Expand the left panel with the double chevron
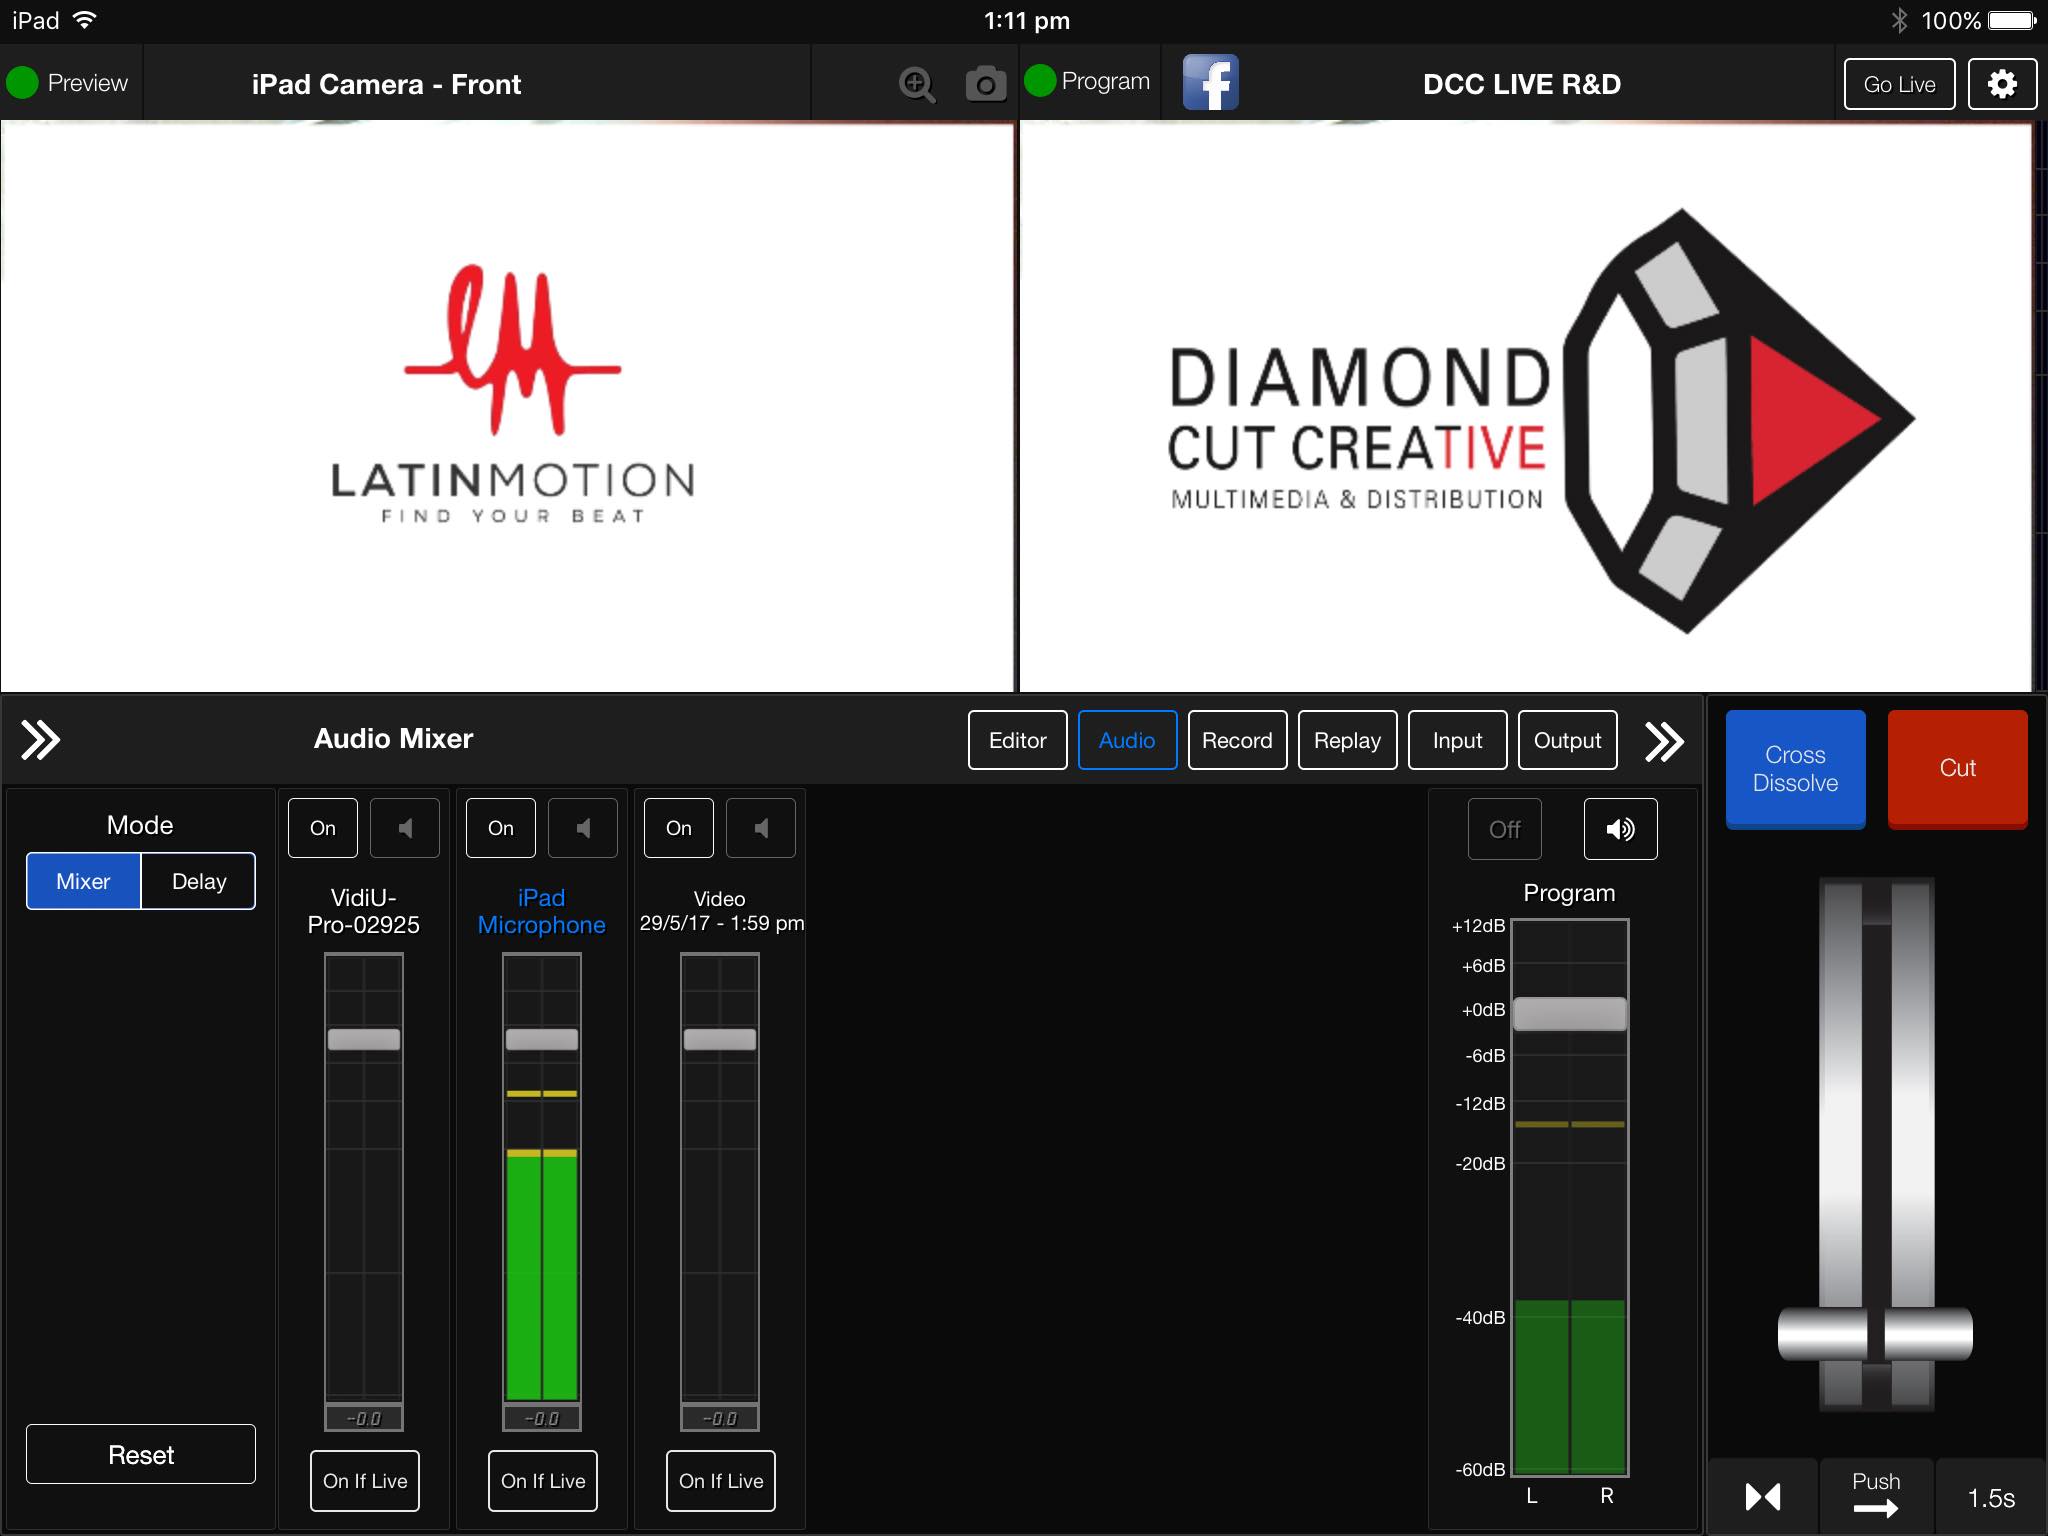This screenshot has height=1536, width=2048. [41, 740]
